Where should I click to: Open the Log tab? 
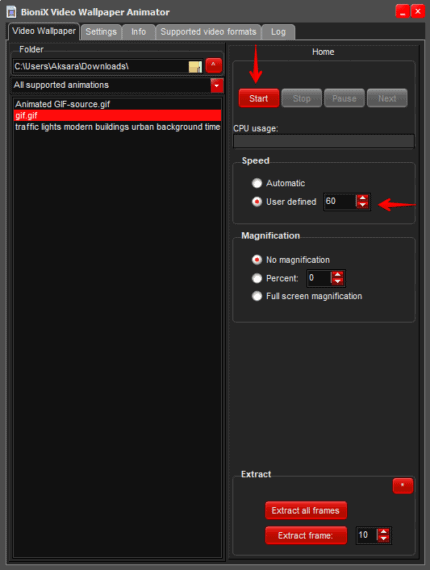[x=278, y=32]
